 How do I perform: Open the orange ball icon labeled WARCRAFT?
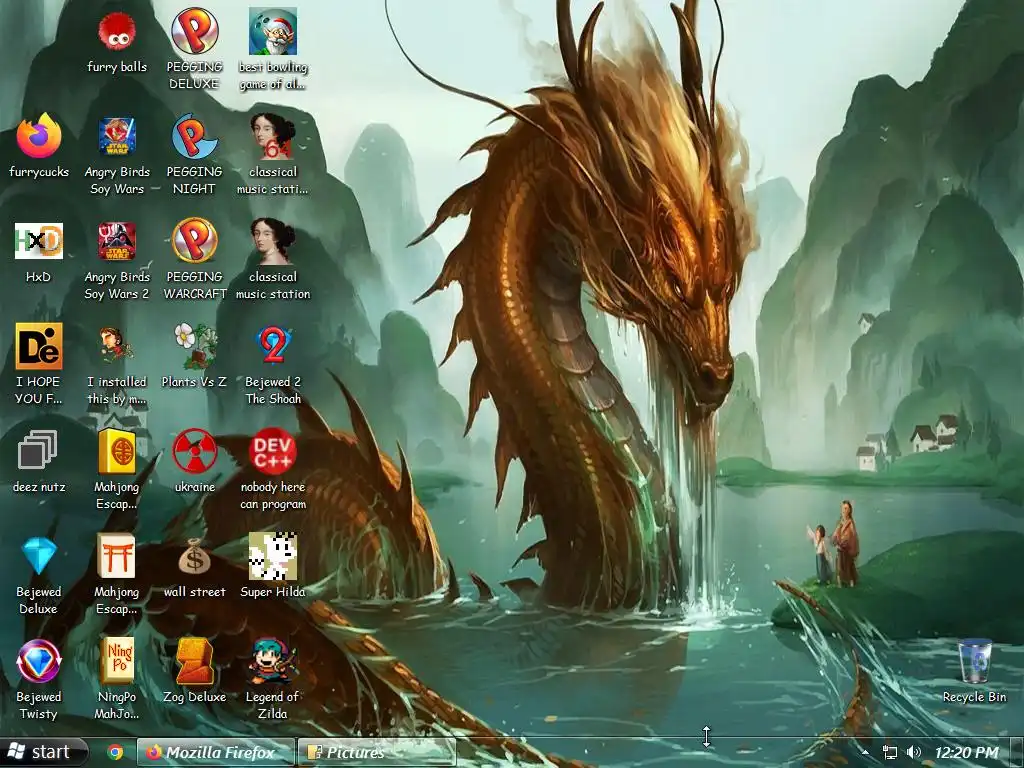[x=195, y=241]
